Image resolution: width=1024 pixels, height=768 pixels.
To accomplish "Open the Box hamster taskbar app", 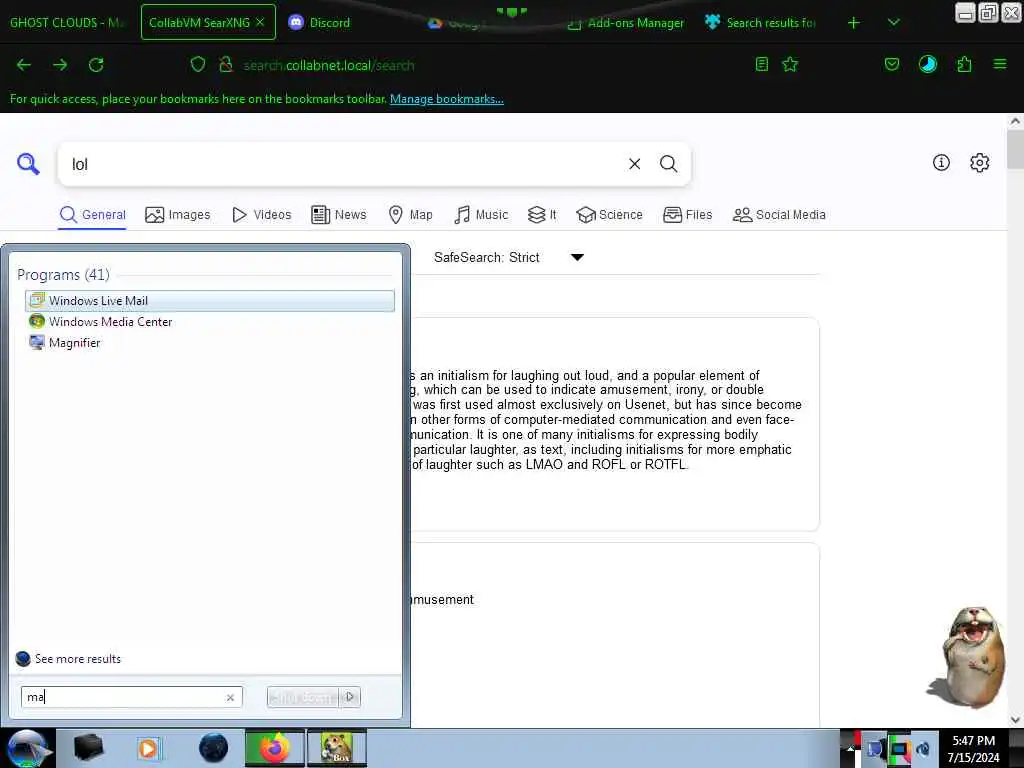I will point(337,748).
